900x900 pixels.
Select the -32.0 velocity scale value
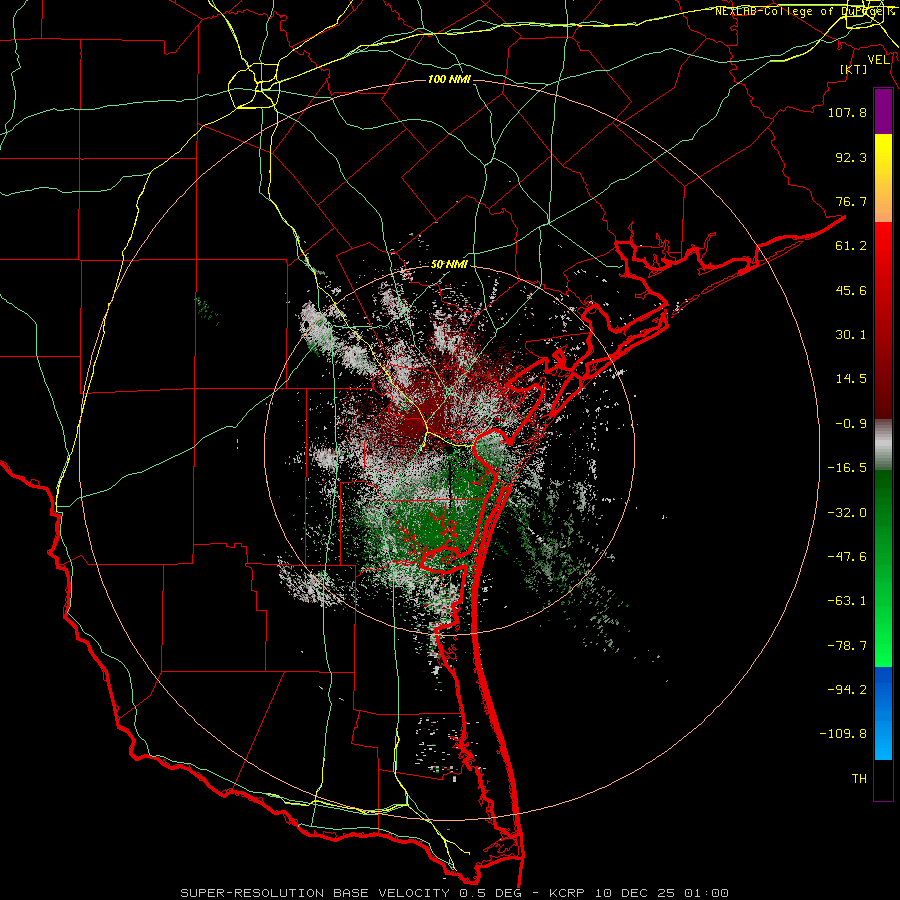click(847, 513)
